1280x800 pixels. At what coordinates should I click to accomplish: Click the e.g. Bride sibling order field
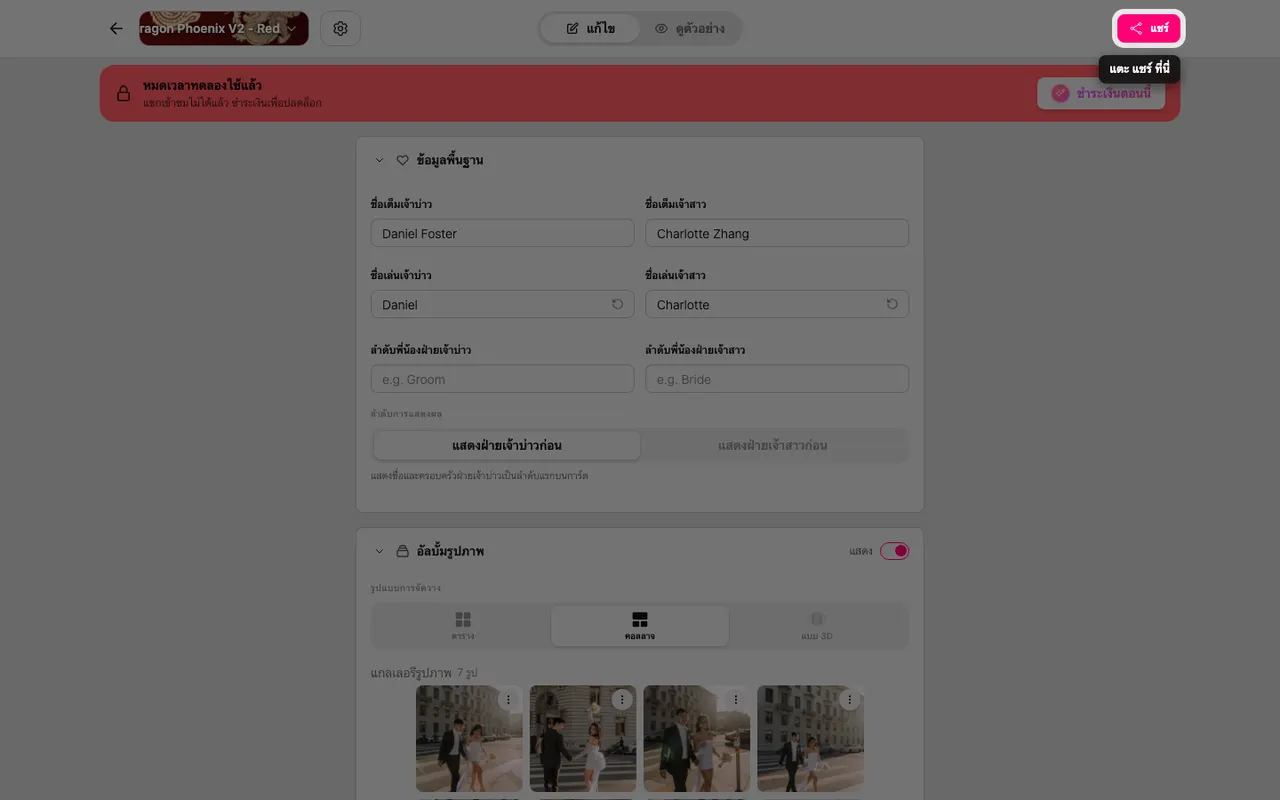[x=777, y=379]
